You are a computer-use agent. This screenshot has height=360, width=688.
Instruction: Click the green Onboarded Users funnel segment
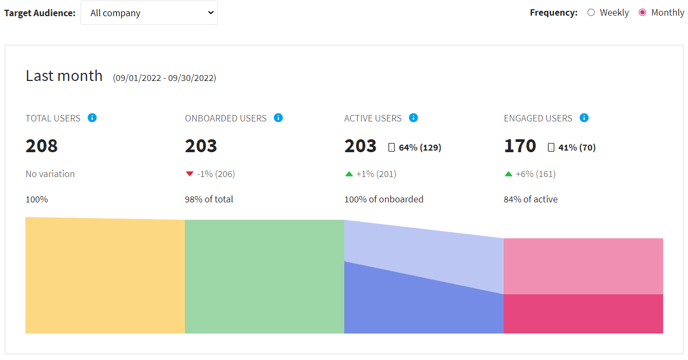pos(264,277)
